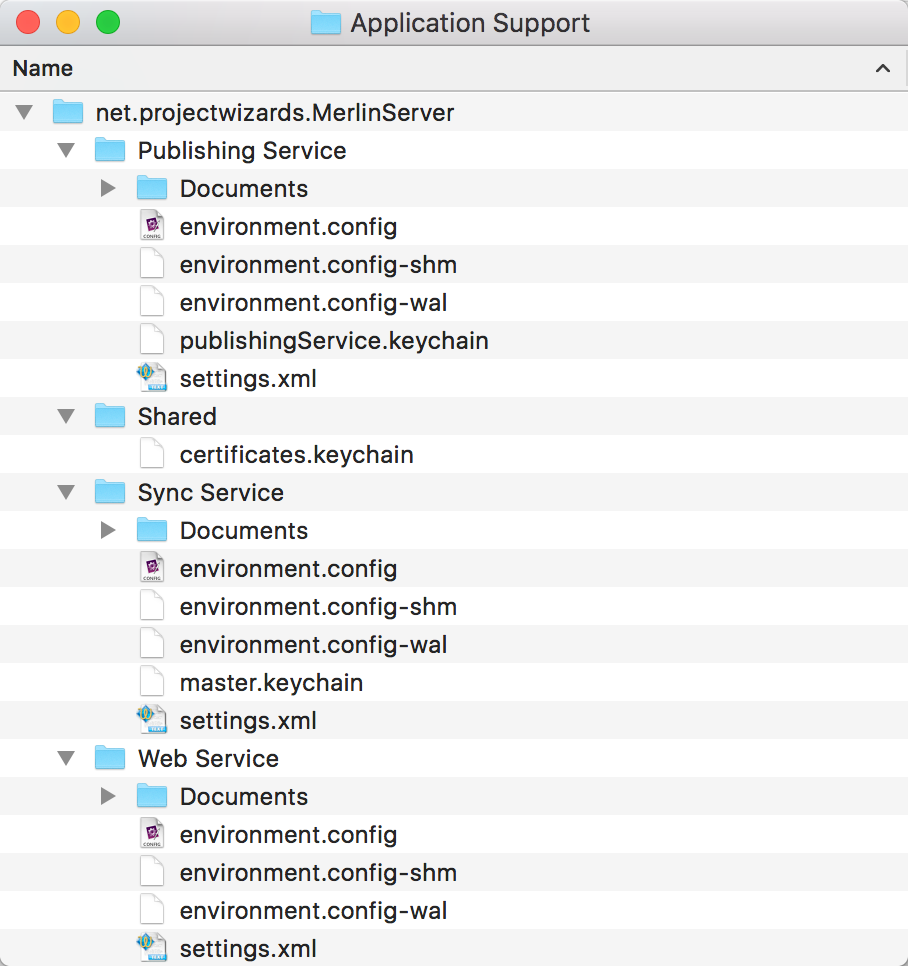Select settings.xml name in Sync Service
Image resolution: width=908 pixels, height=966 pixels.
pos(248,721)
